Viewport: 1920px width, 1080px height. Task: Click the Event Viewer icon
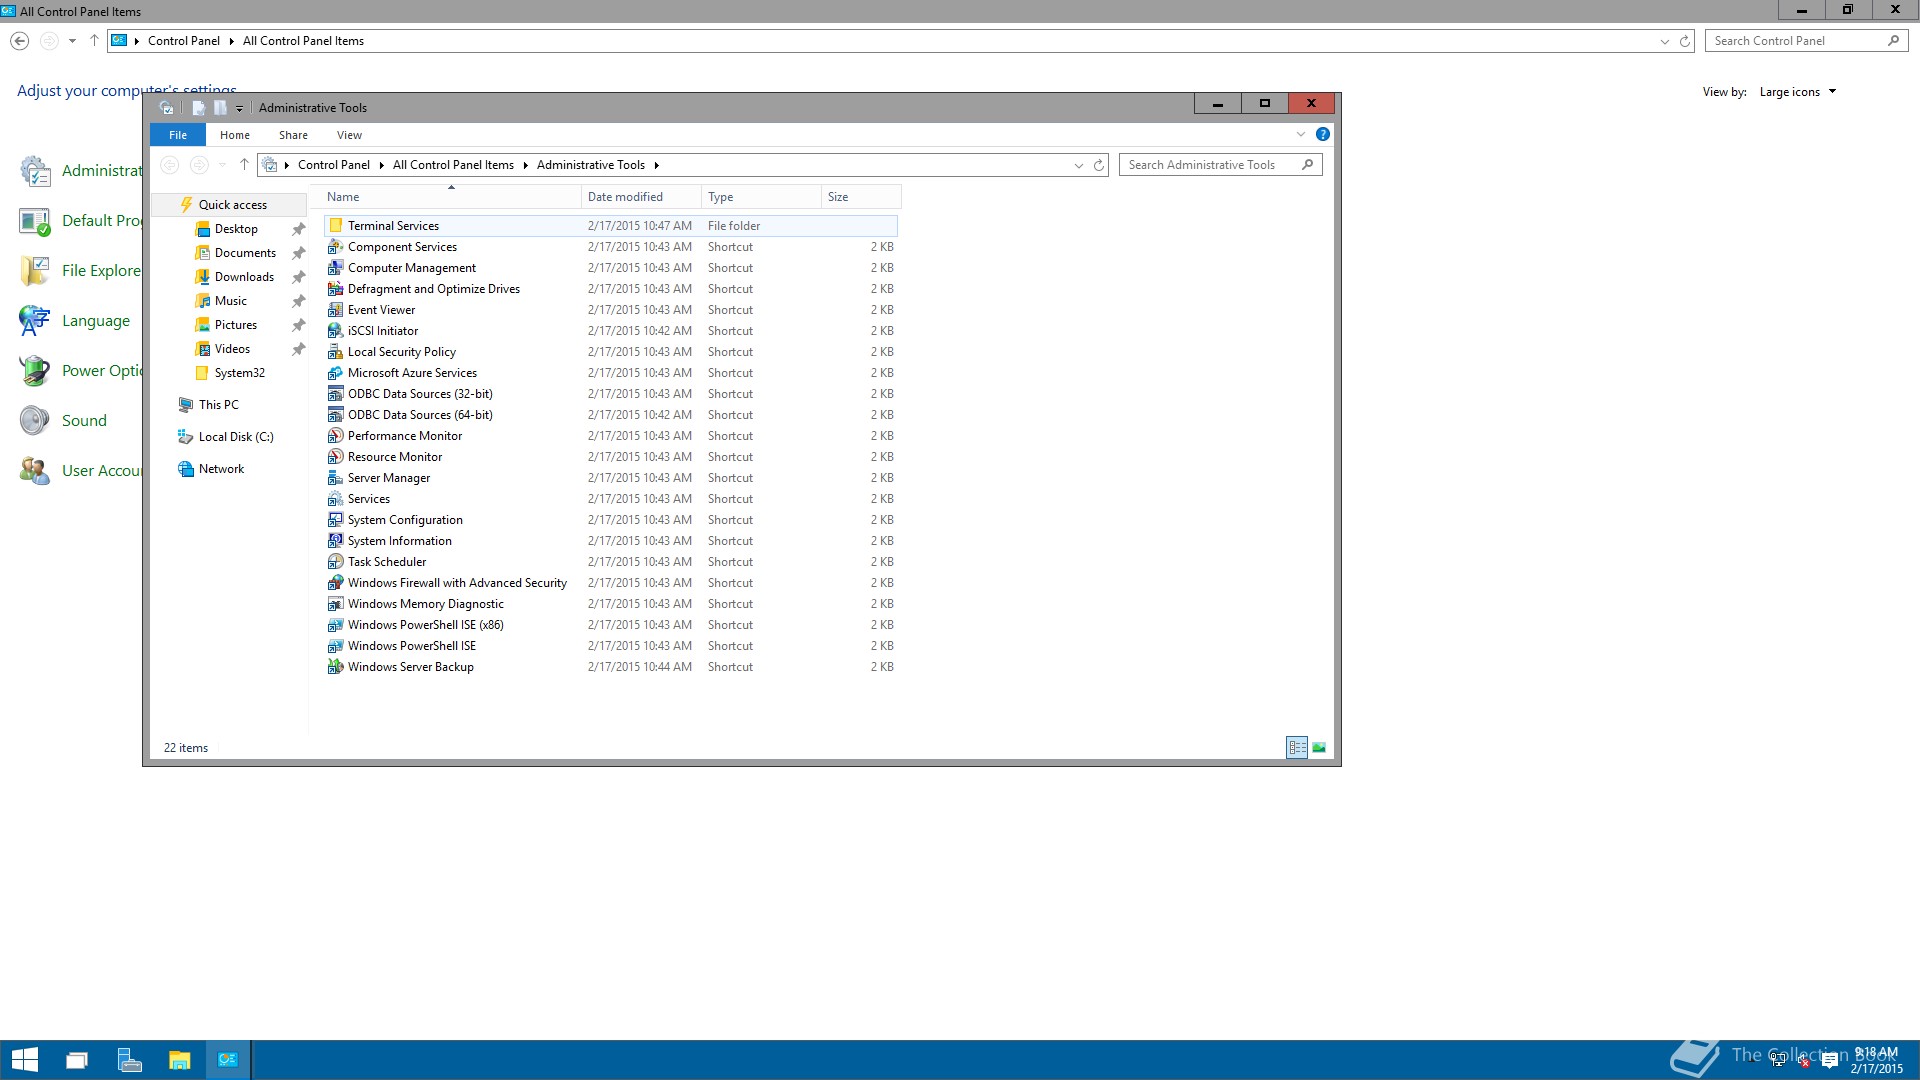[x=336, y=310]
